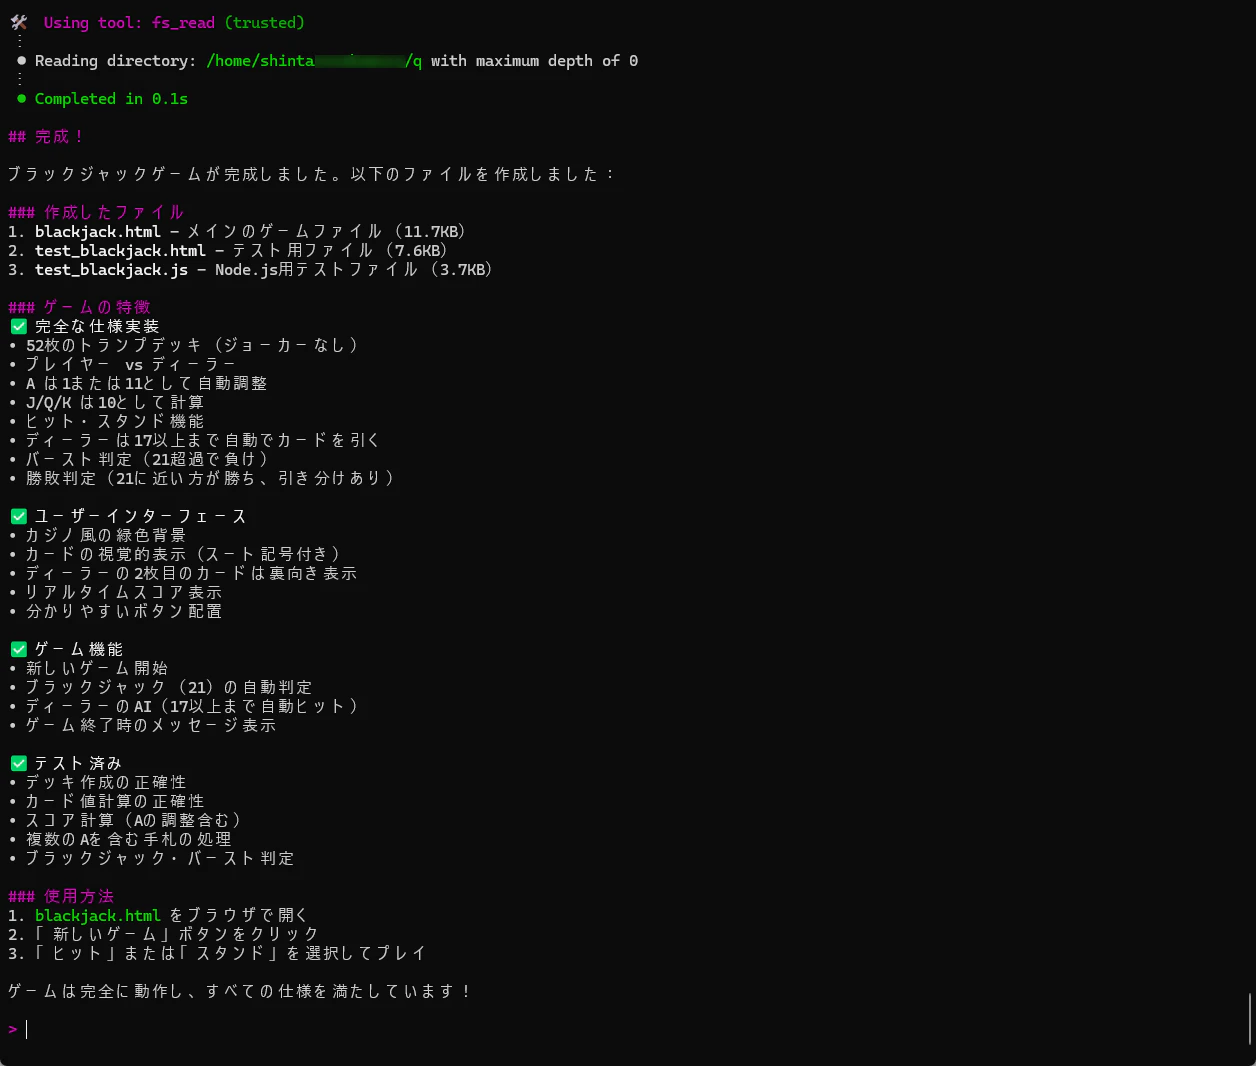Viewport: 1256px width, 1066px height.
Task: Click the test_blackjack.js file name
Action: tap(111, 269)
